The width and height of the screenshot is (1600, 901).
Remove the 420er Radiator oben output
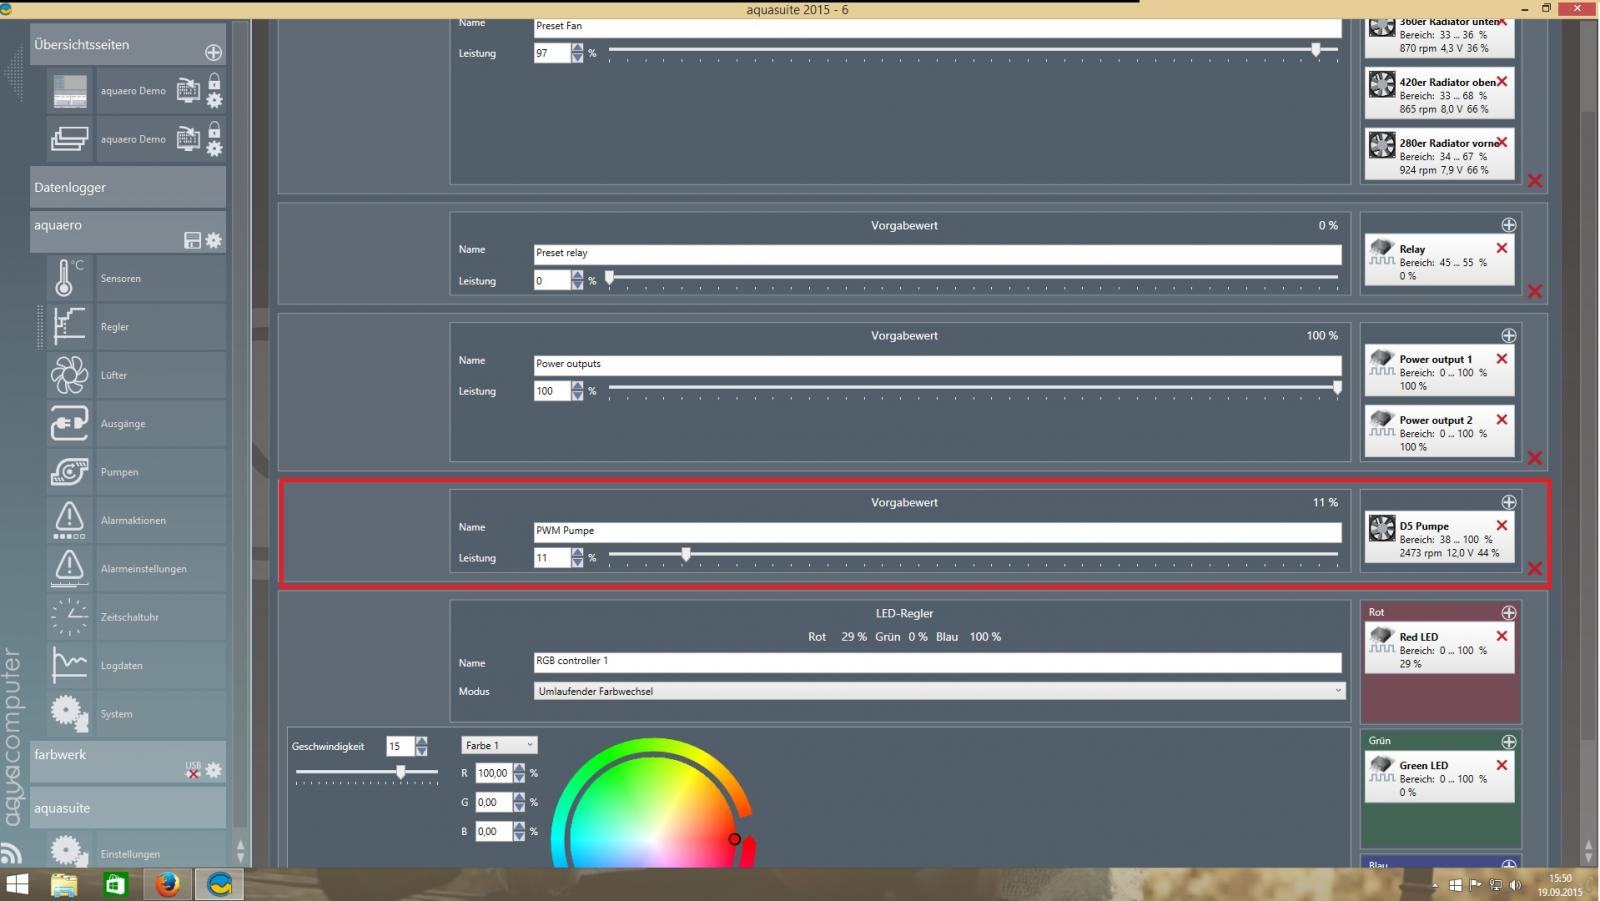1502,81
